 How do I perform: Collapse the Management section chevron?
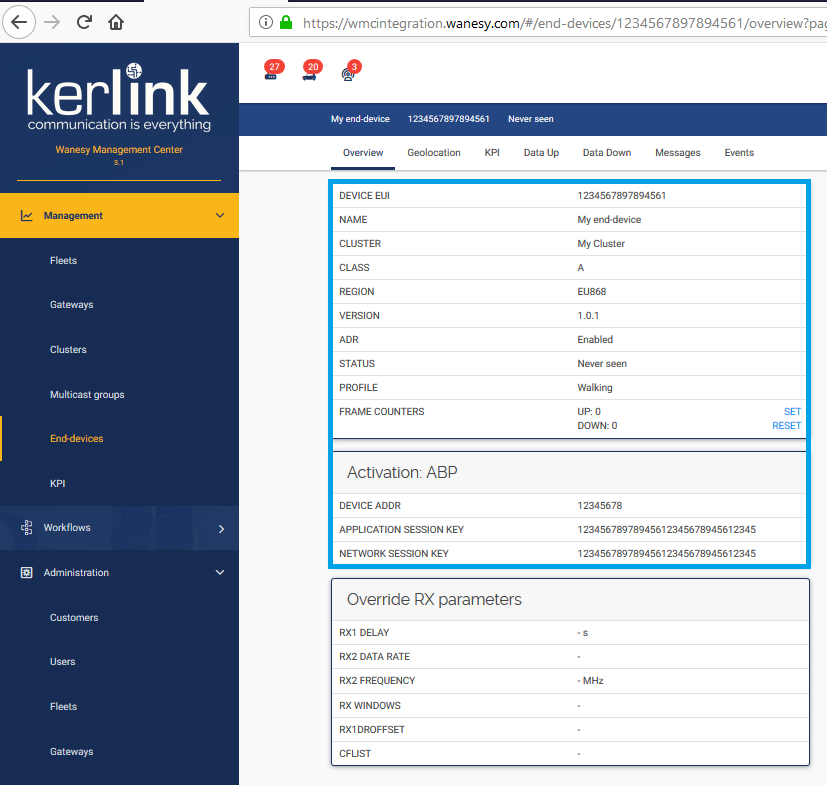[x=220, y=216]
